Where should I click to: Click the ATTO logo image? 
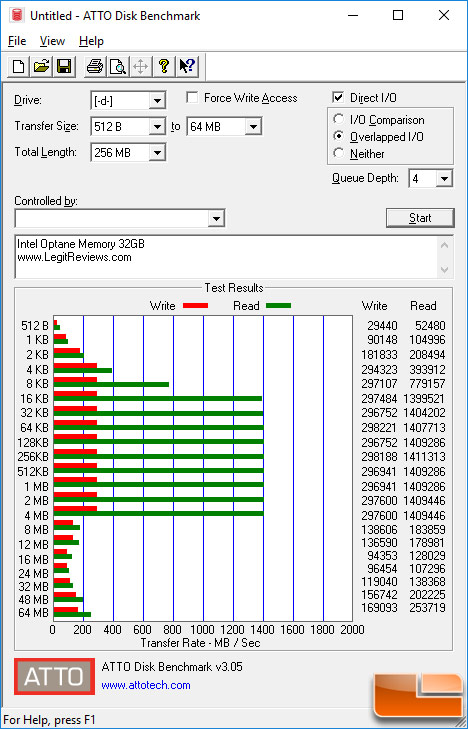54,676
